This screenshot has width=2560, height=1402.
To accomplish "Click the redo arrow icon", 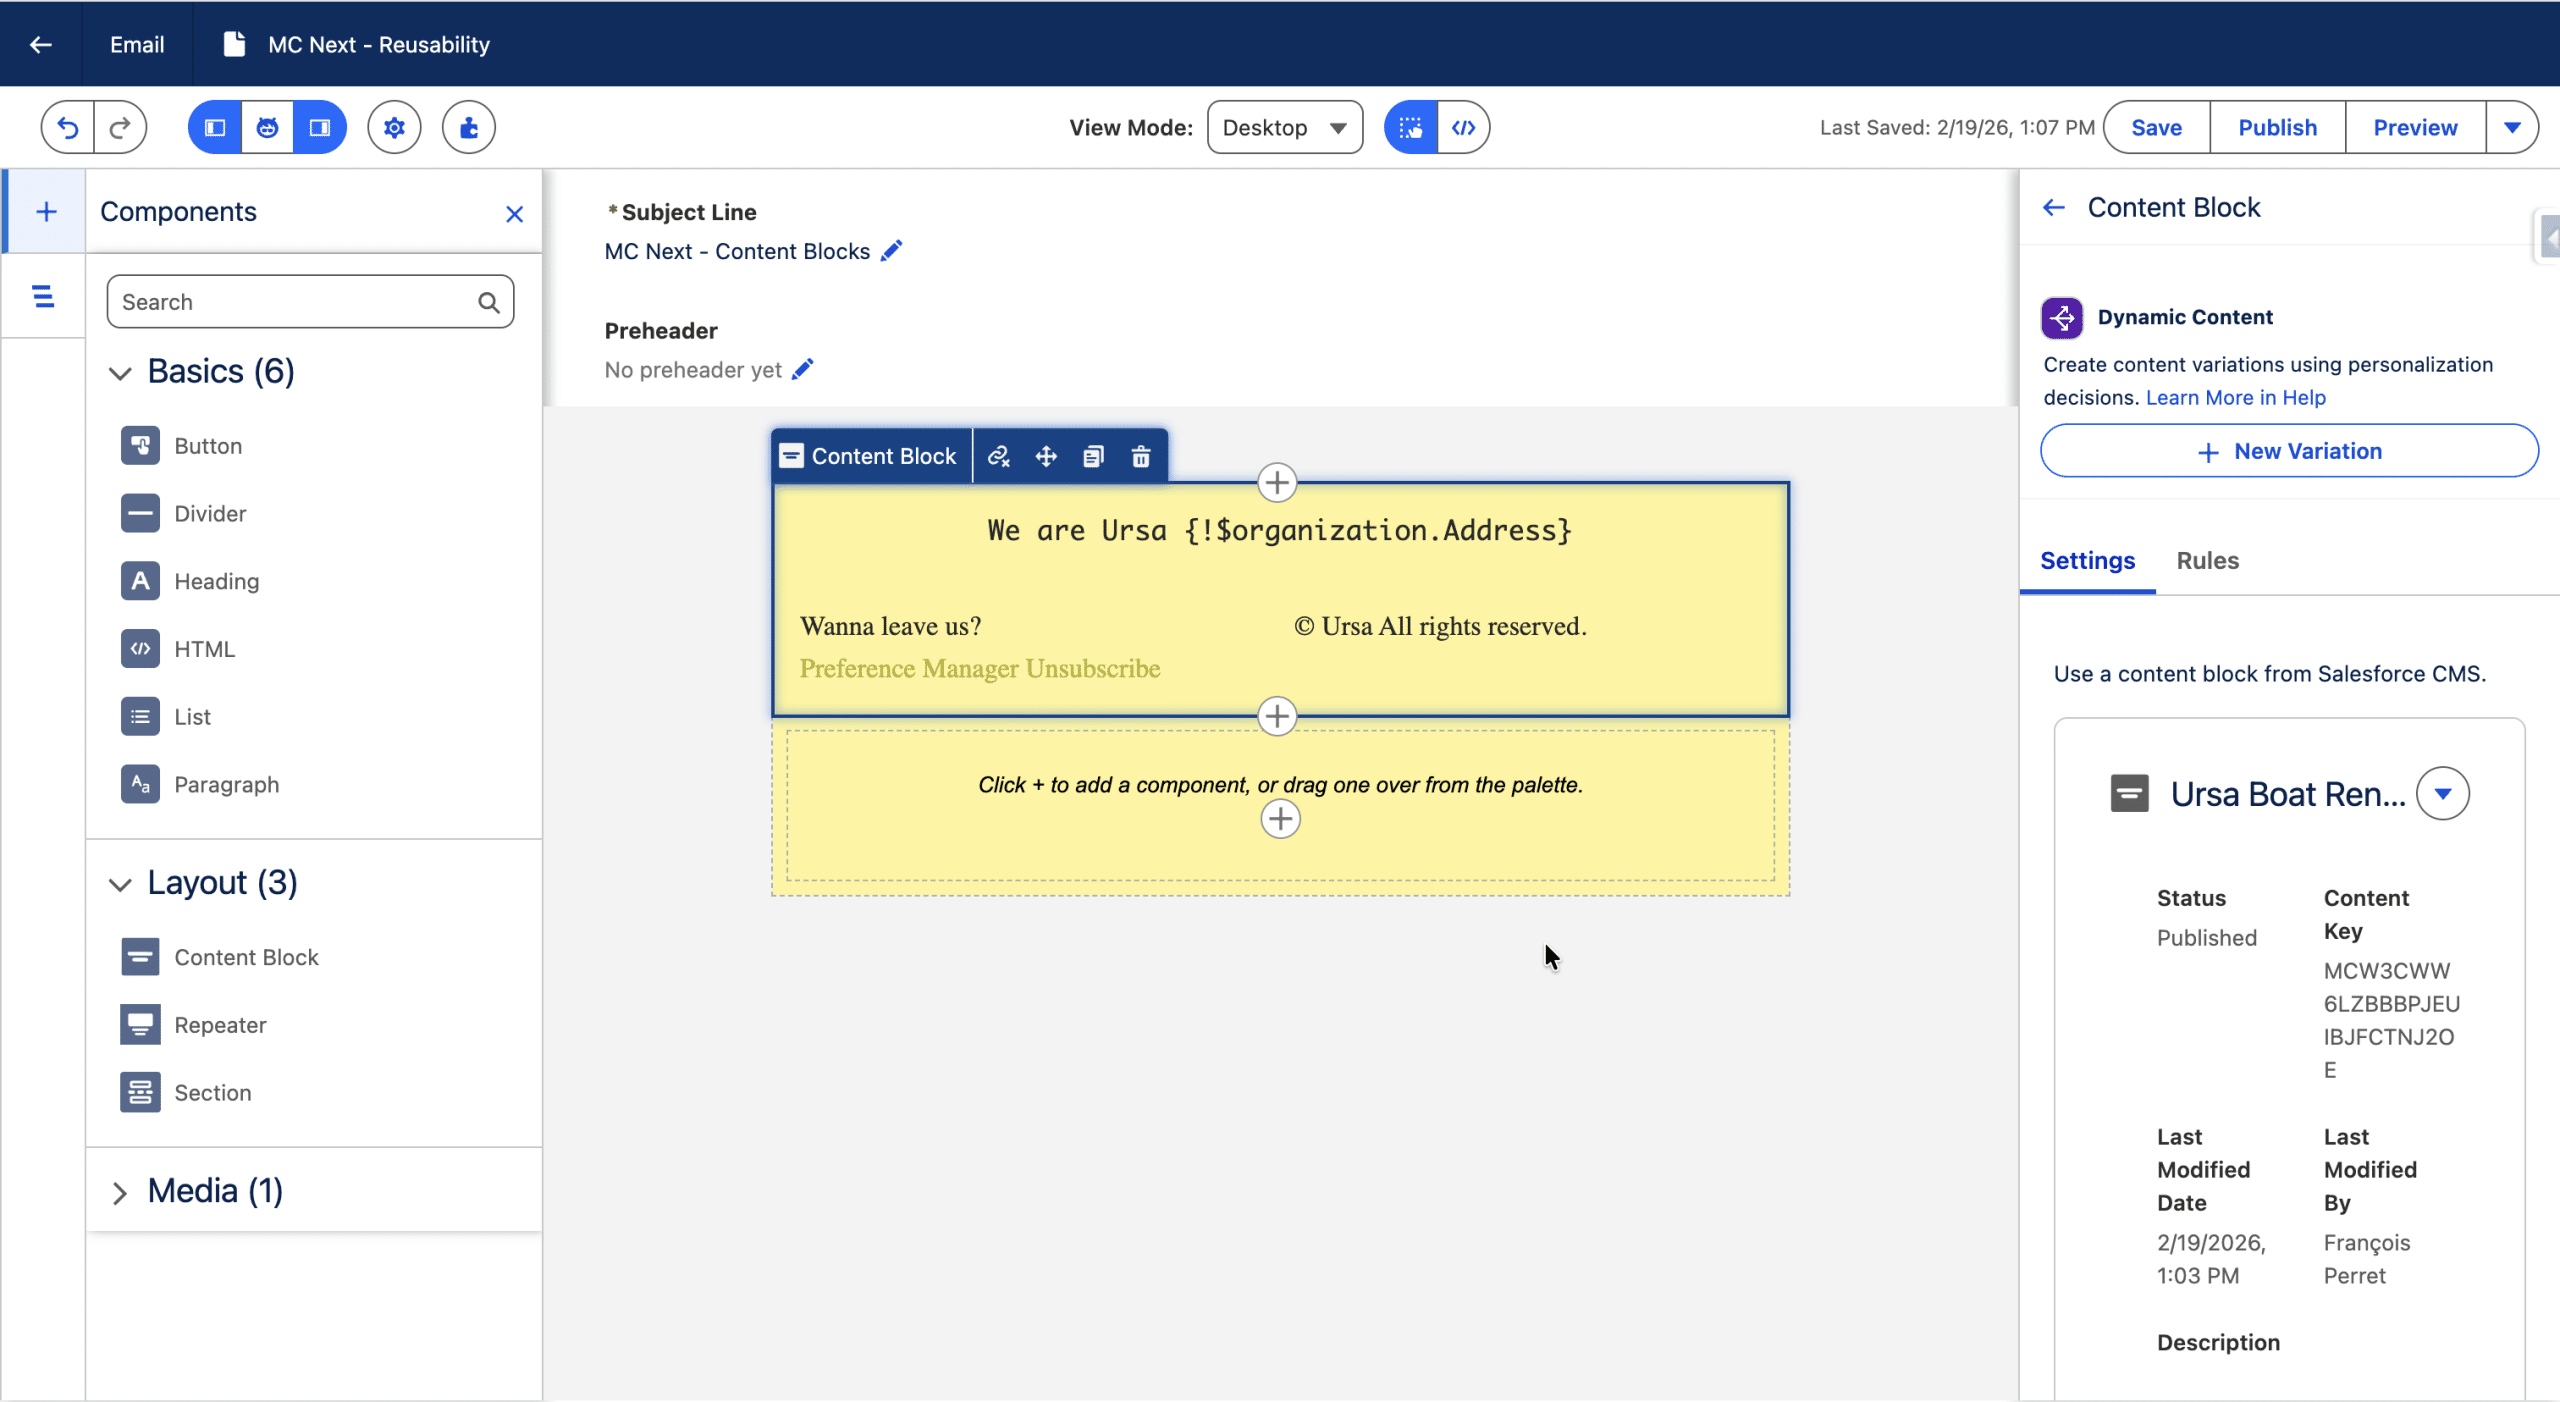I will [120, 127].
